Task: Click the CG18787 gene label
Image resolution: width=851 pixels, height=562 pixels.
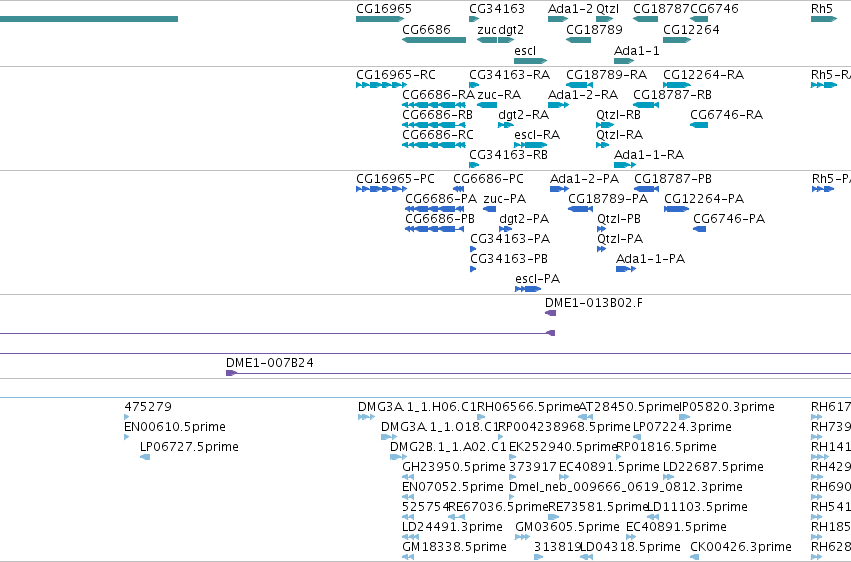Action: [x=661, y=9]
